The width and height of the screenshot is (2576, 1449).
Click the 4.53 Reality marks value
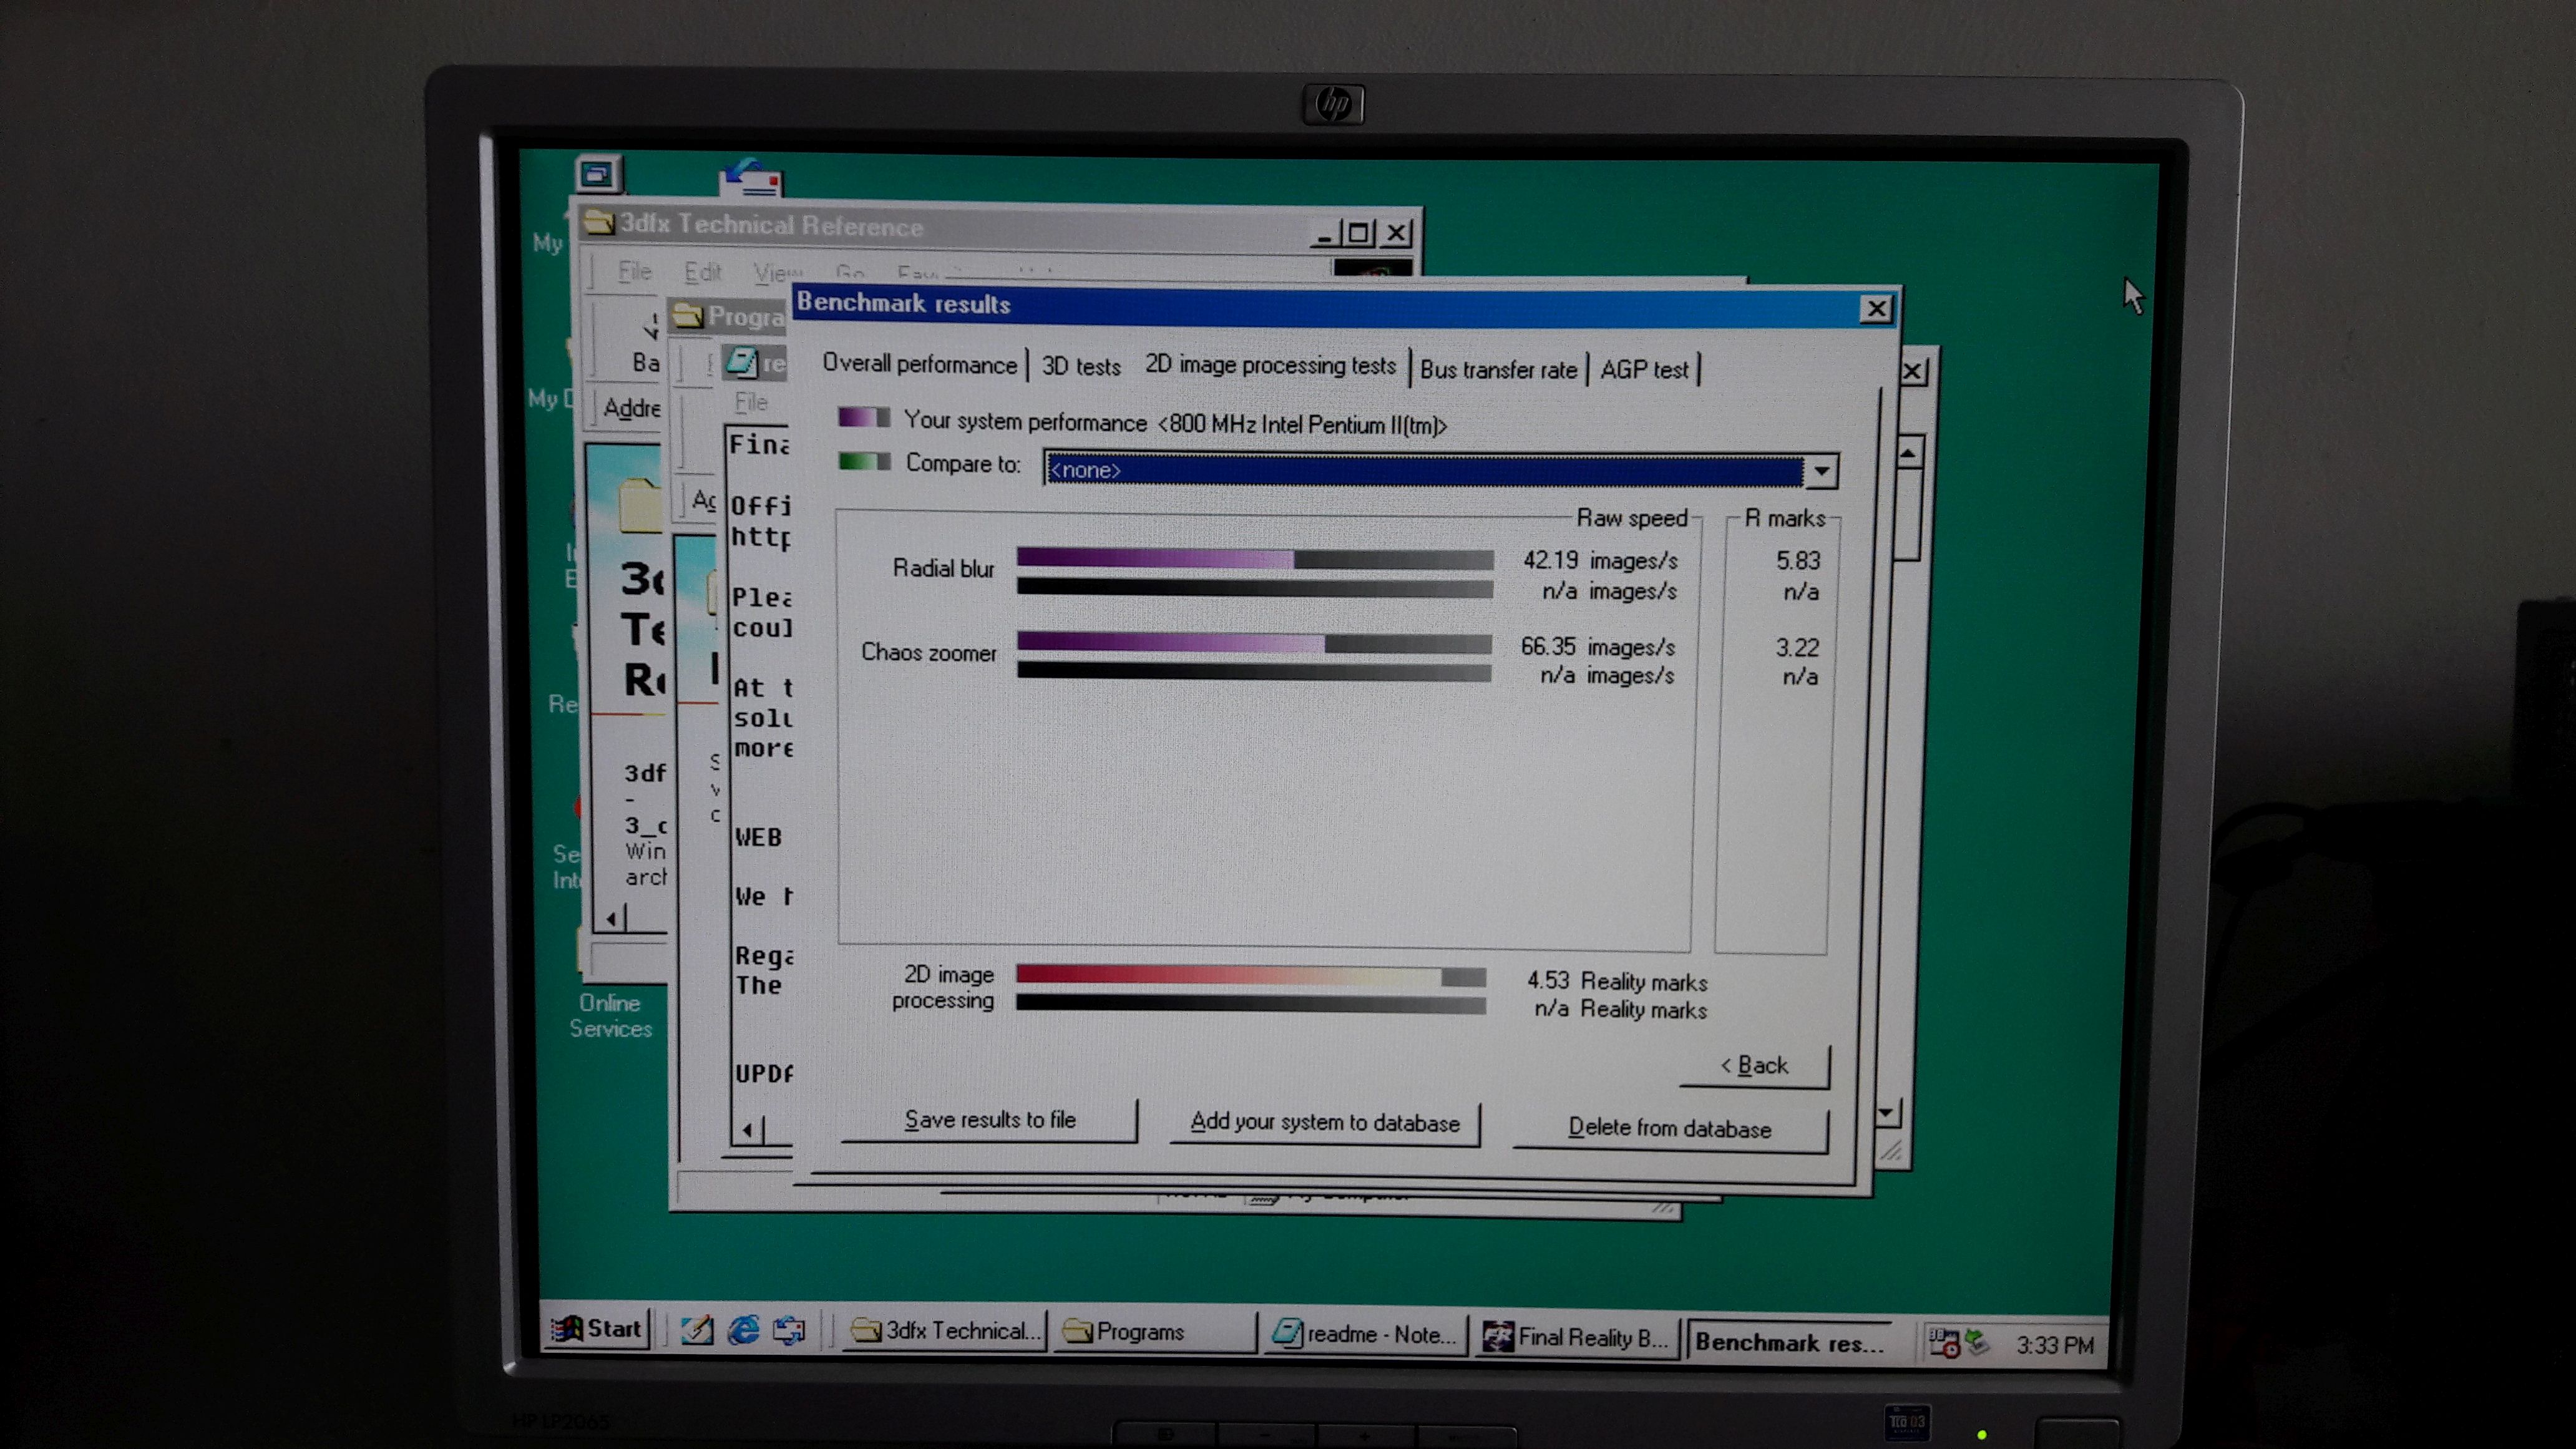[x=1616, y=982]
